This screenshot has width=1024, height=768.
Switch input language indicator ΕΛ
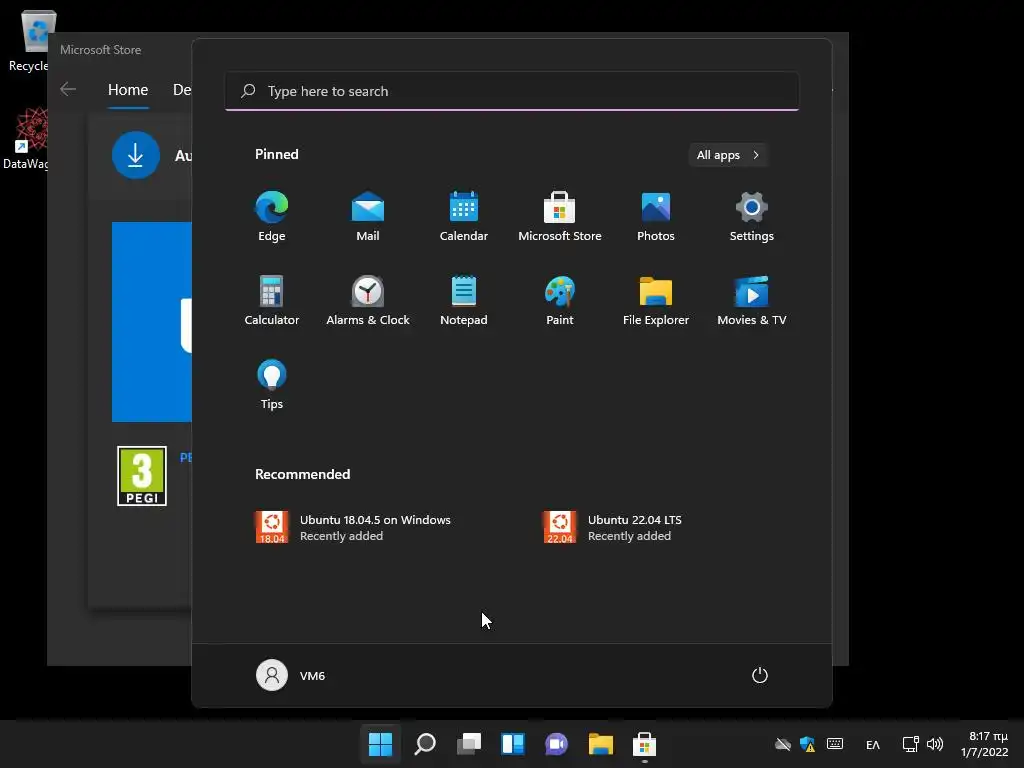pos(873,744)
